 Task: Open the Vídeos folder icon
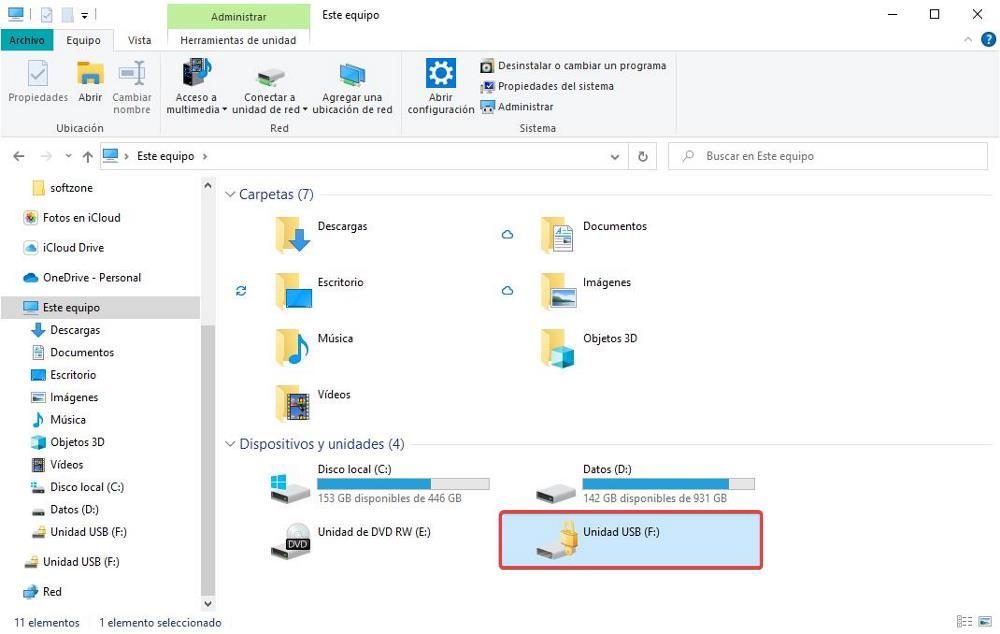[x=293, y=403]
